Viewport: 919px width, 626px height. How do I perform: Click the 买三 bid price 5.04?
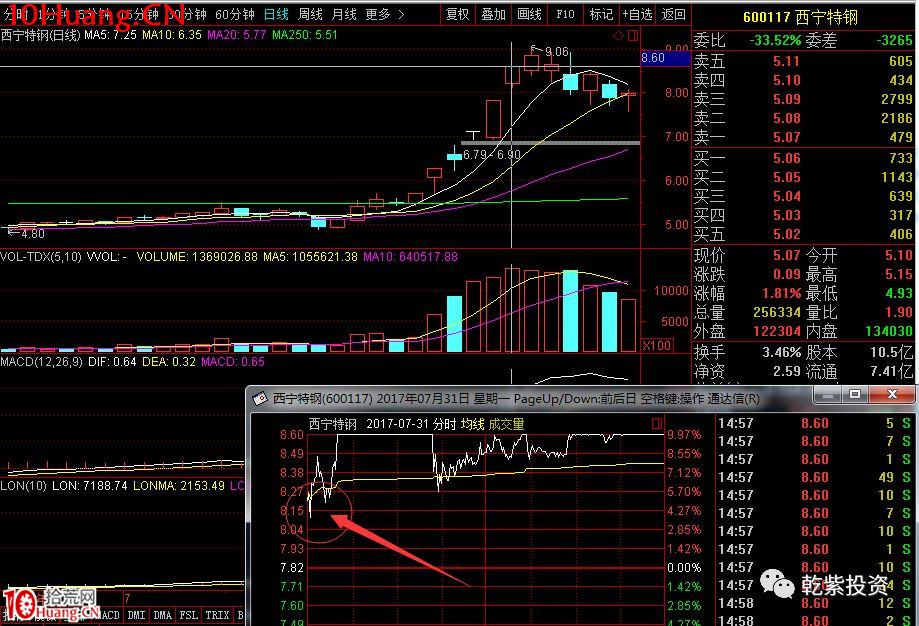786,196
